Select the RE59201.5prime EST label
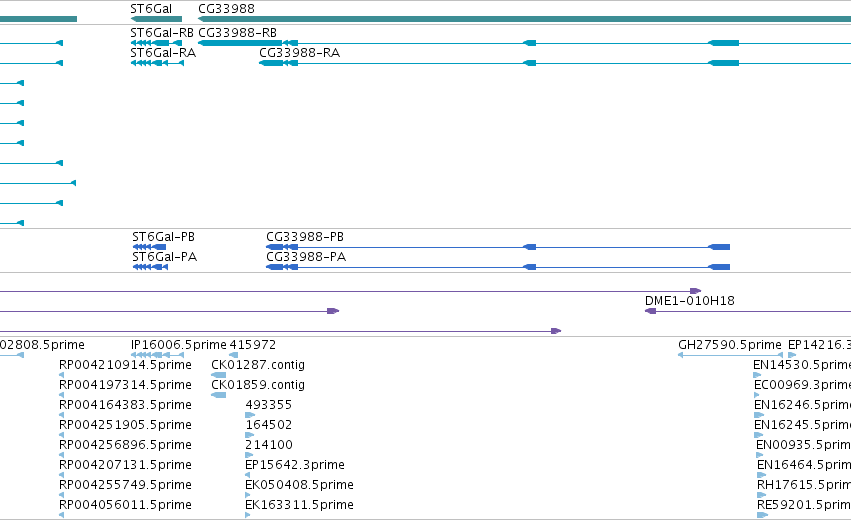Screen dimensions: 851x520 (x=804, y=505)
